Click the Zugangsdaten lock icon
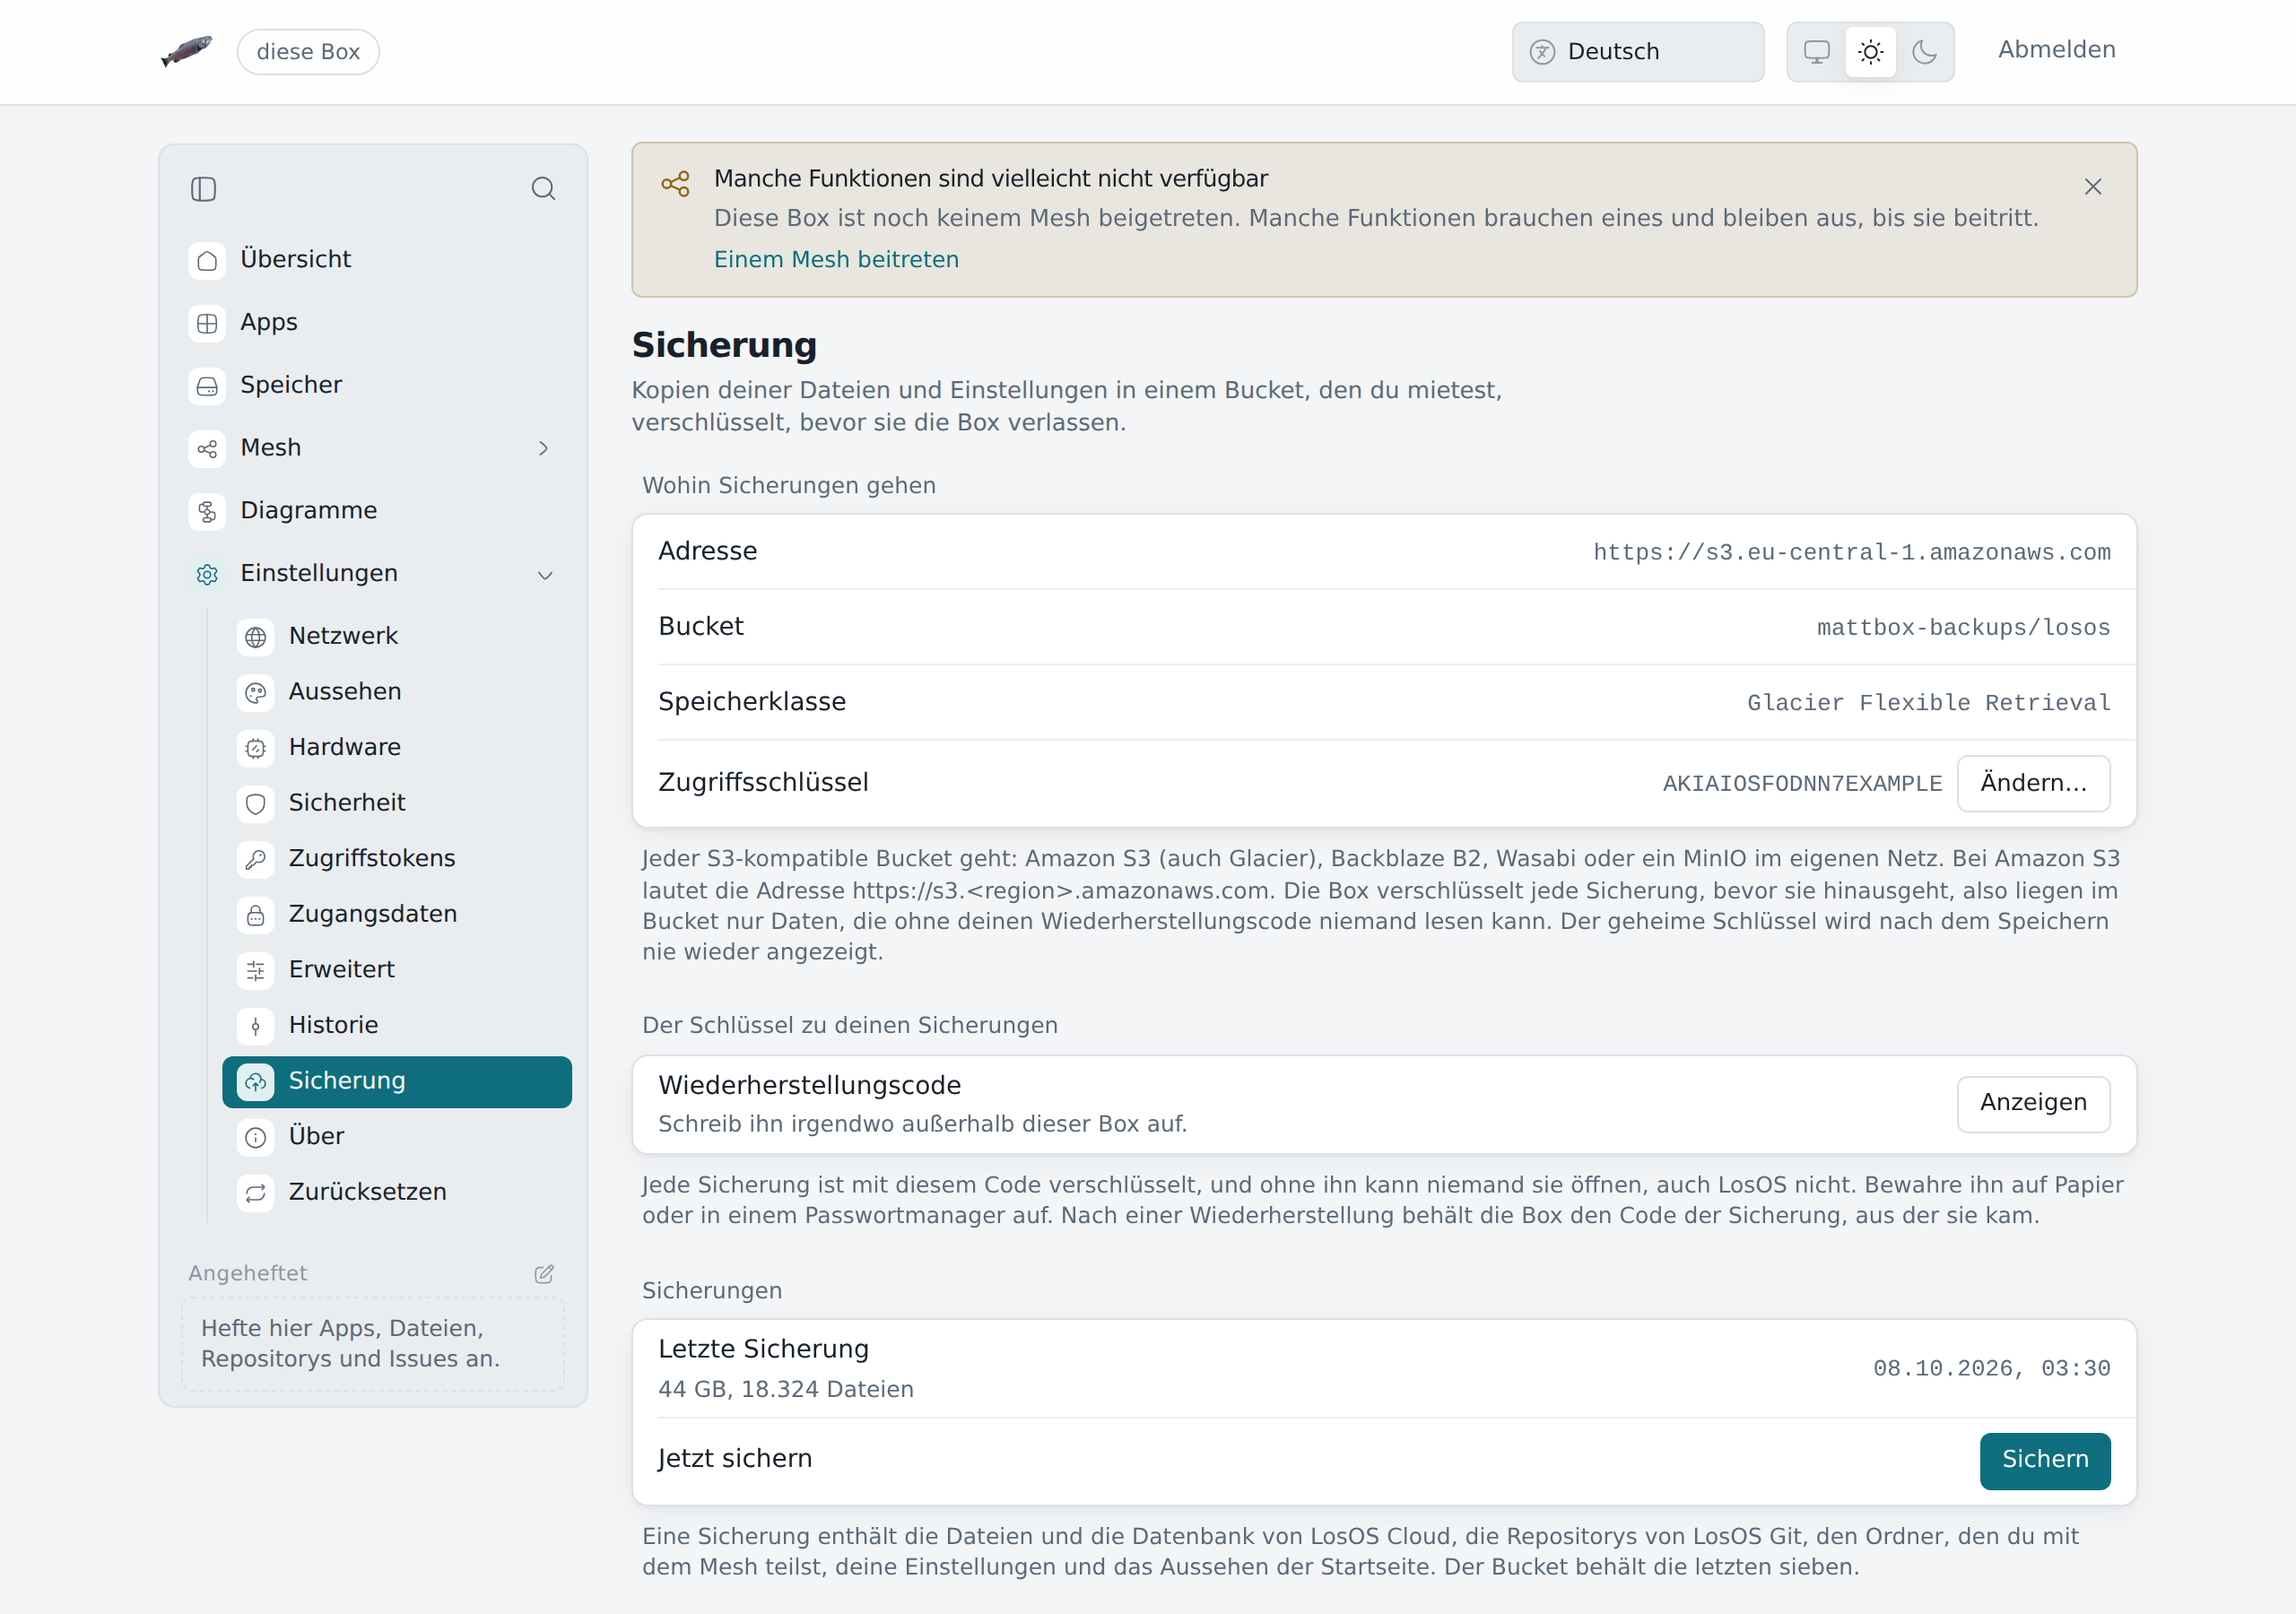The image size is (2296, 1614). [256, 915]
